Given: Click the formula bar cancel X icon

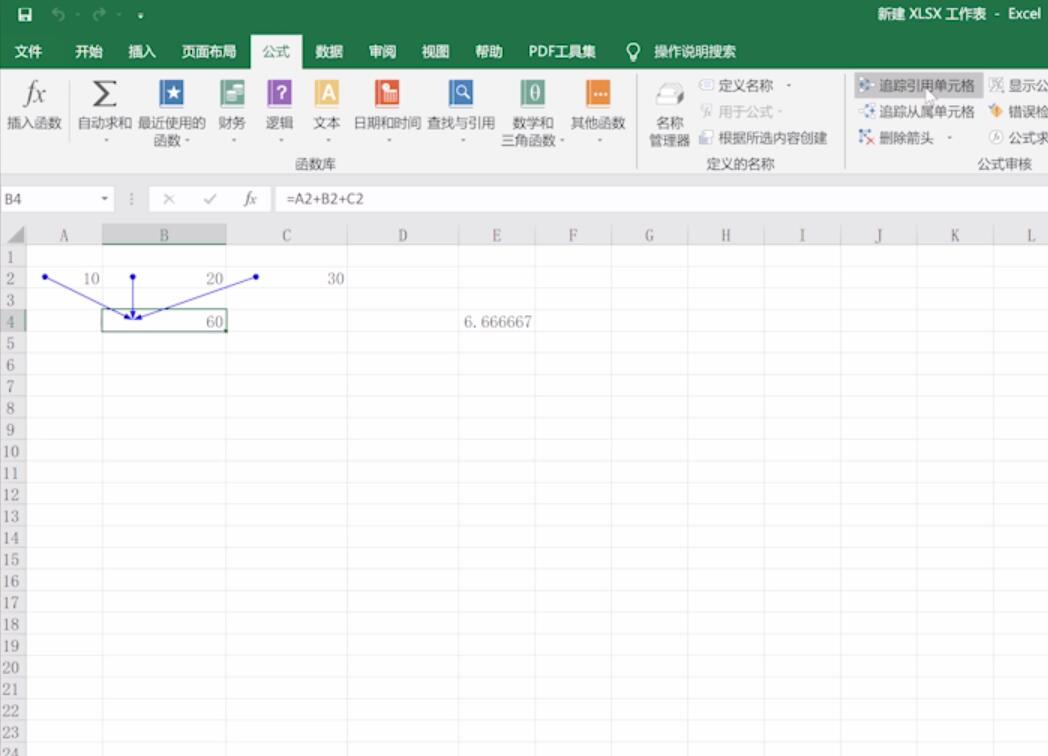Looking at the screenshot, I should 169,199.
